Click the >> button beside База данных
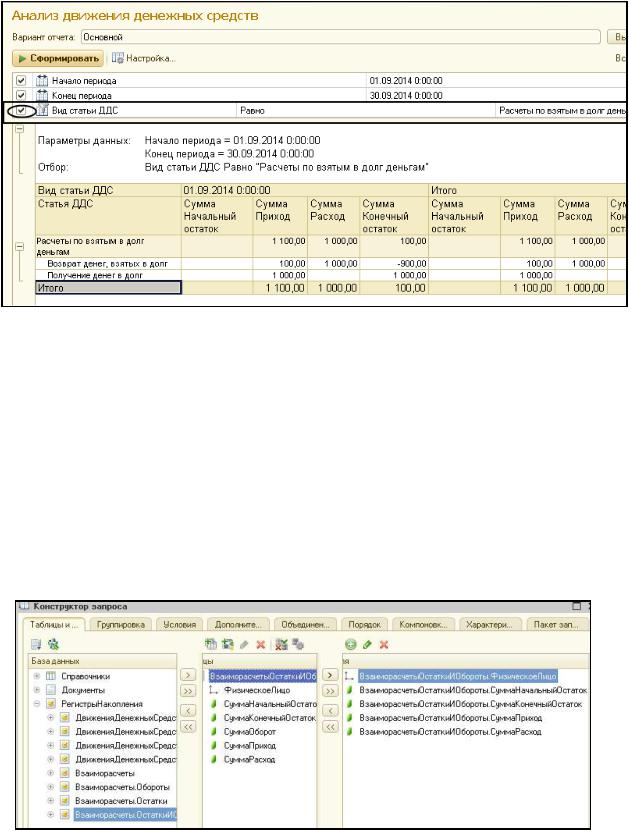The image size is (629, 831). point(188,691)
